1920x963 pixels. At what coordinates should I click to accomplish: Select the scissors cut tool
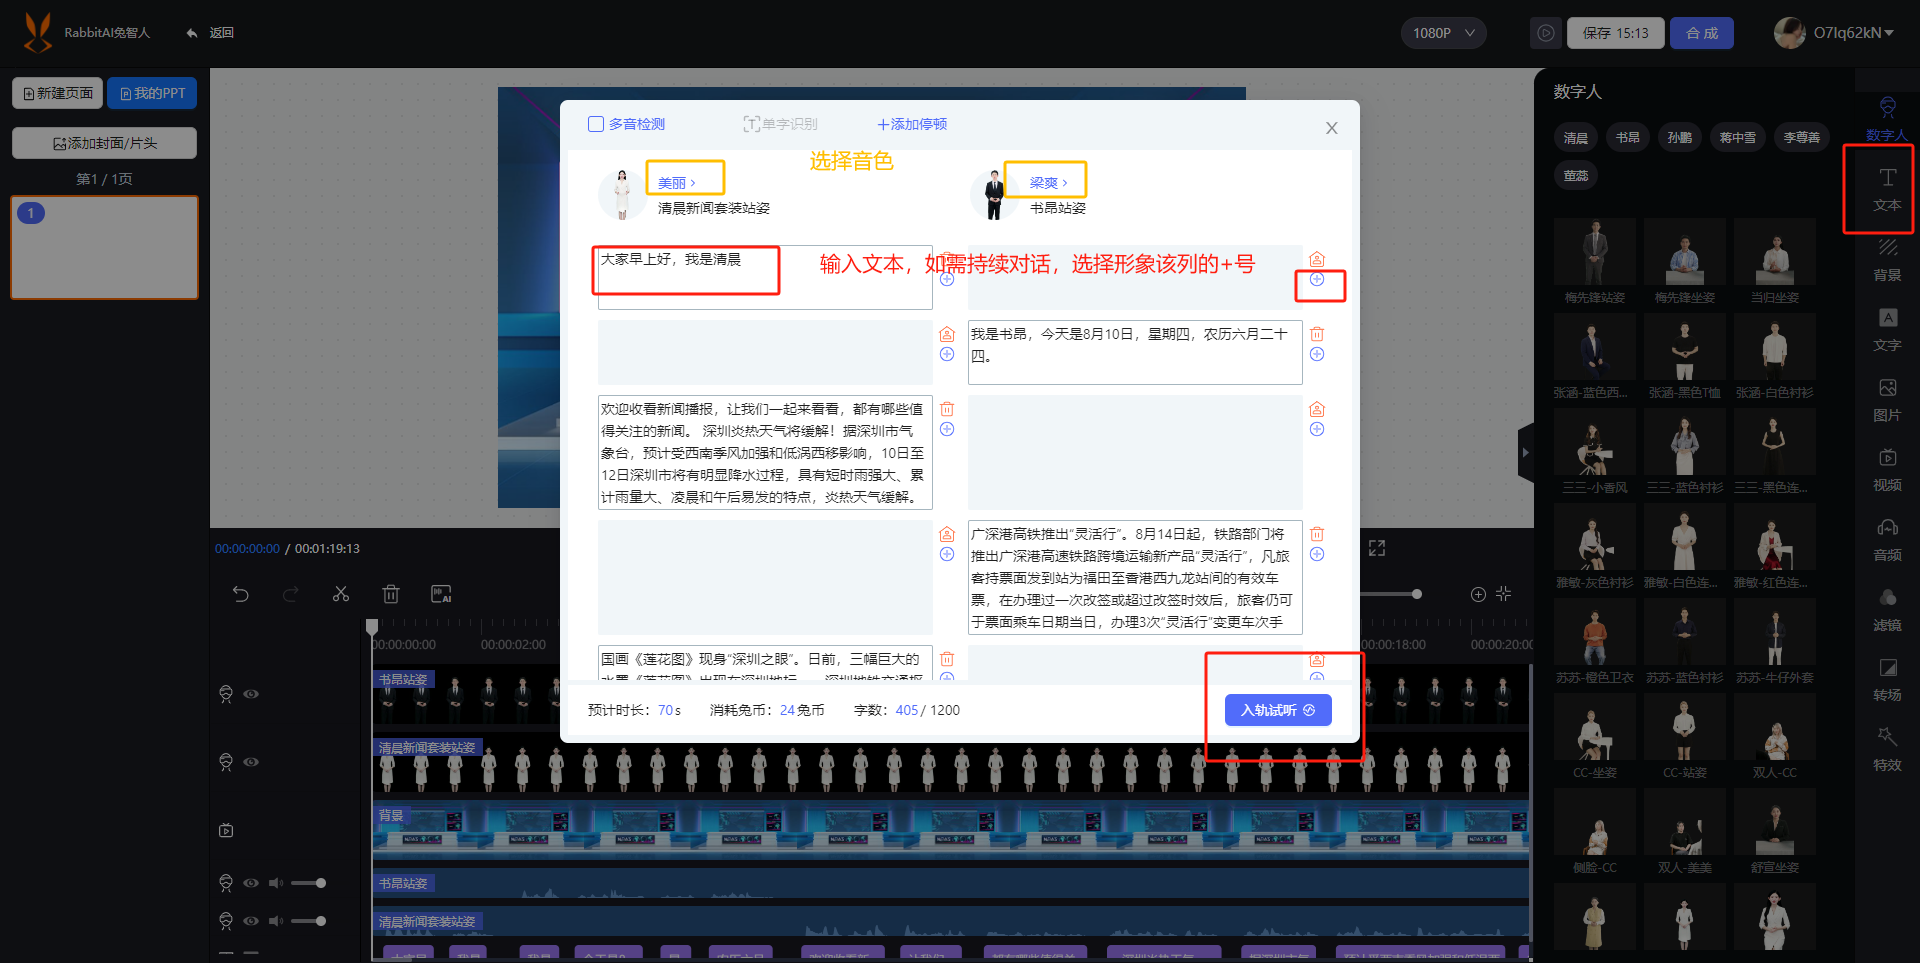(341, 594)
